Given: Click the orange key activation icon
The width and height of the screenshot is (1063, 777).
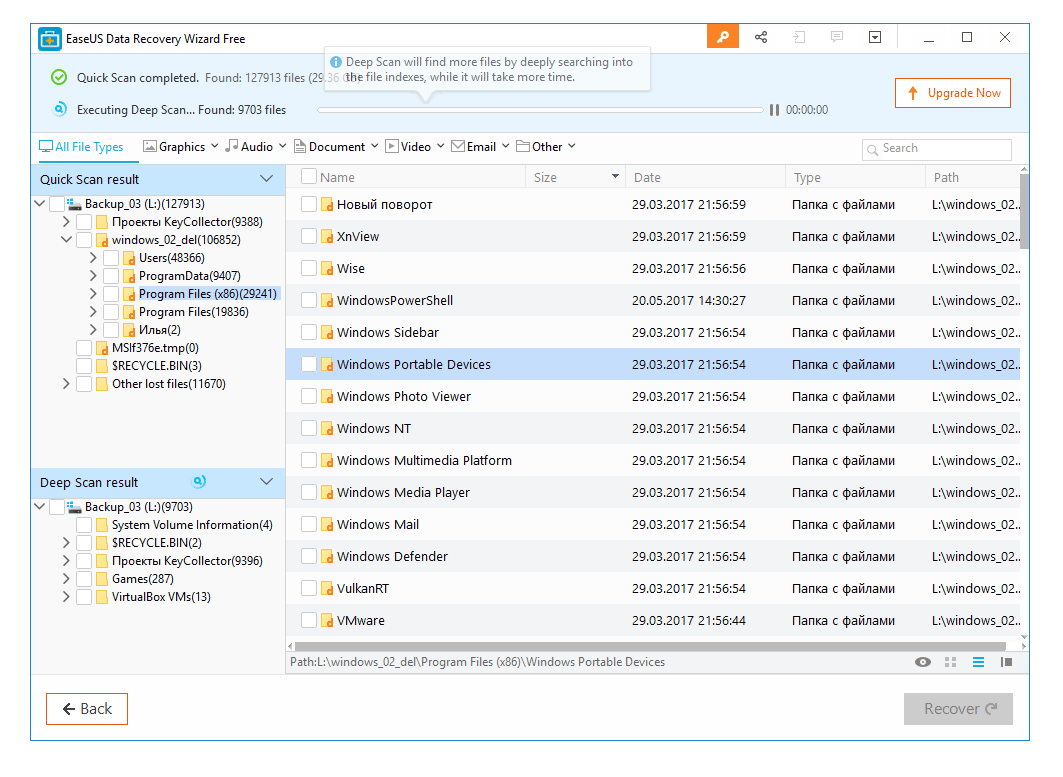Looking at the screenshot, I should (723, 37).
